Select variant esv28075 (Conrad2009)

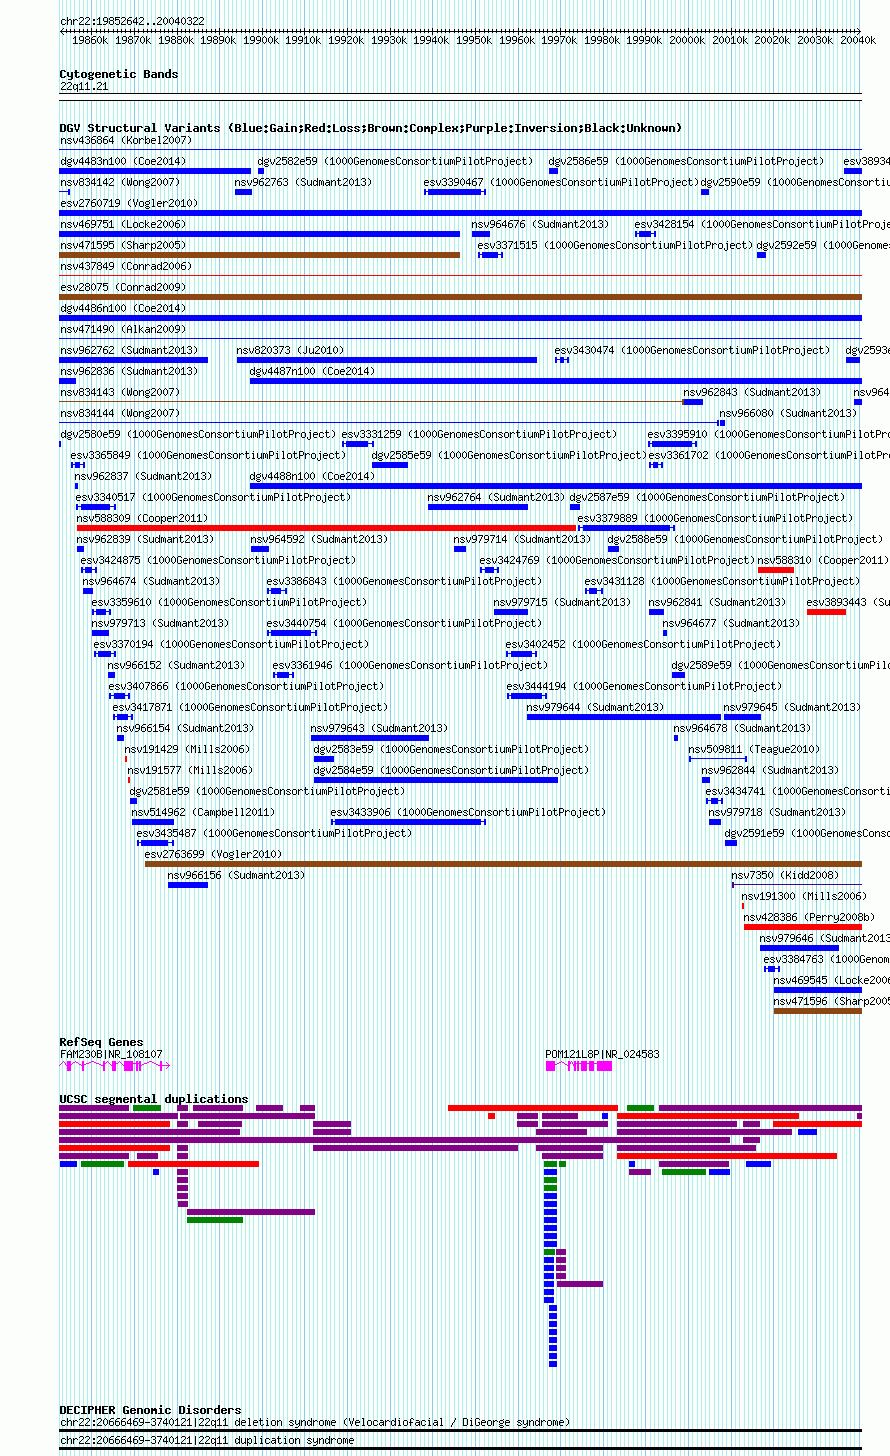[460, 297]
